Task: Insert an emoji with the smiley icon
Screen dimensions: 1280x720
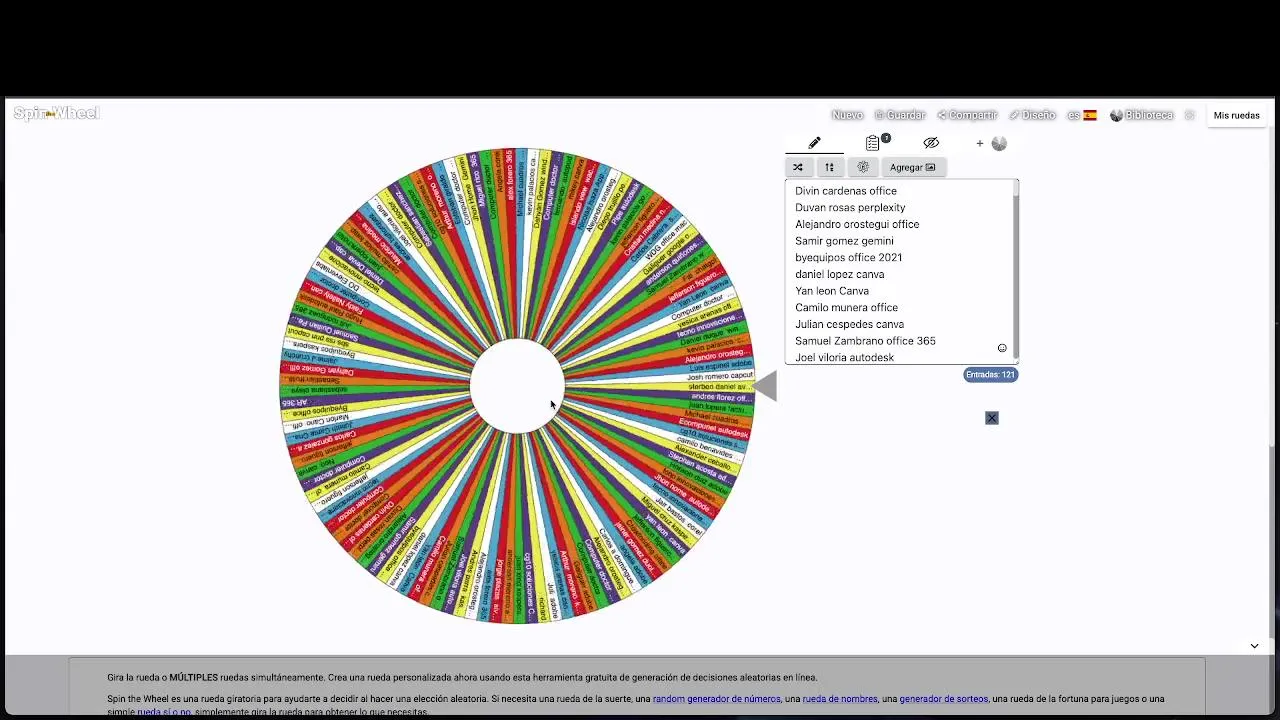Action: [x=1002, y=348]
